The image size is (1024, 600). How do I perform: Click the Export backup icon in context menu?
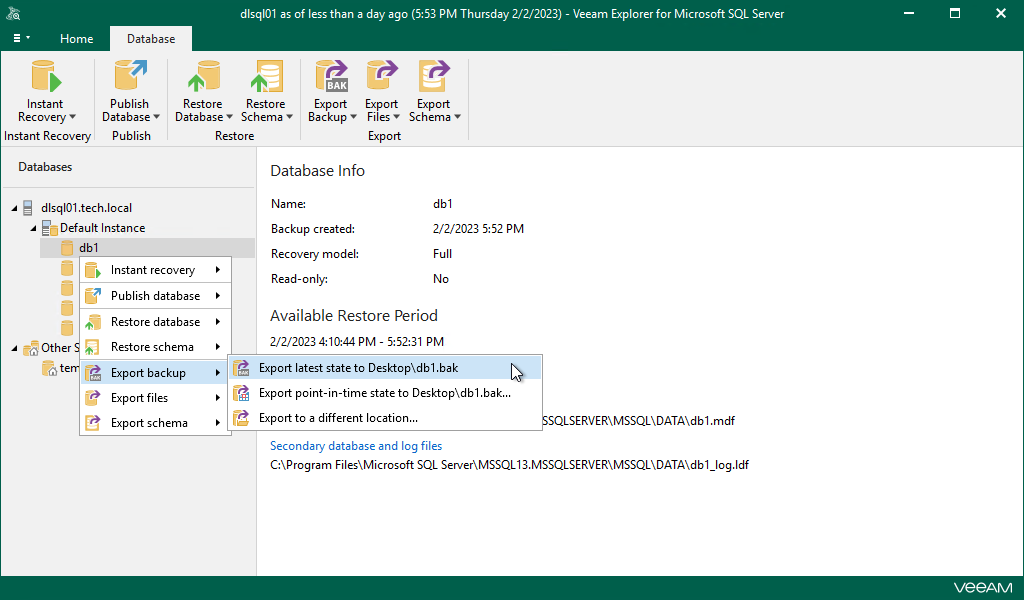click(x=93, y=373)
